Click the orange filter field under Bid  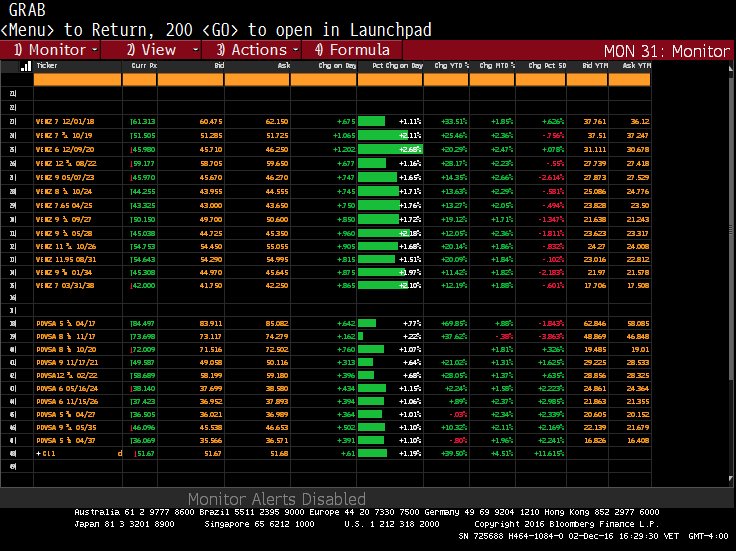[x=191, y=80]
